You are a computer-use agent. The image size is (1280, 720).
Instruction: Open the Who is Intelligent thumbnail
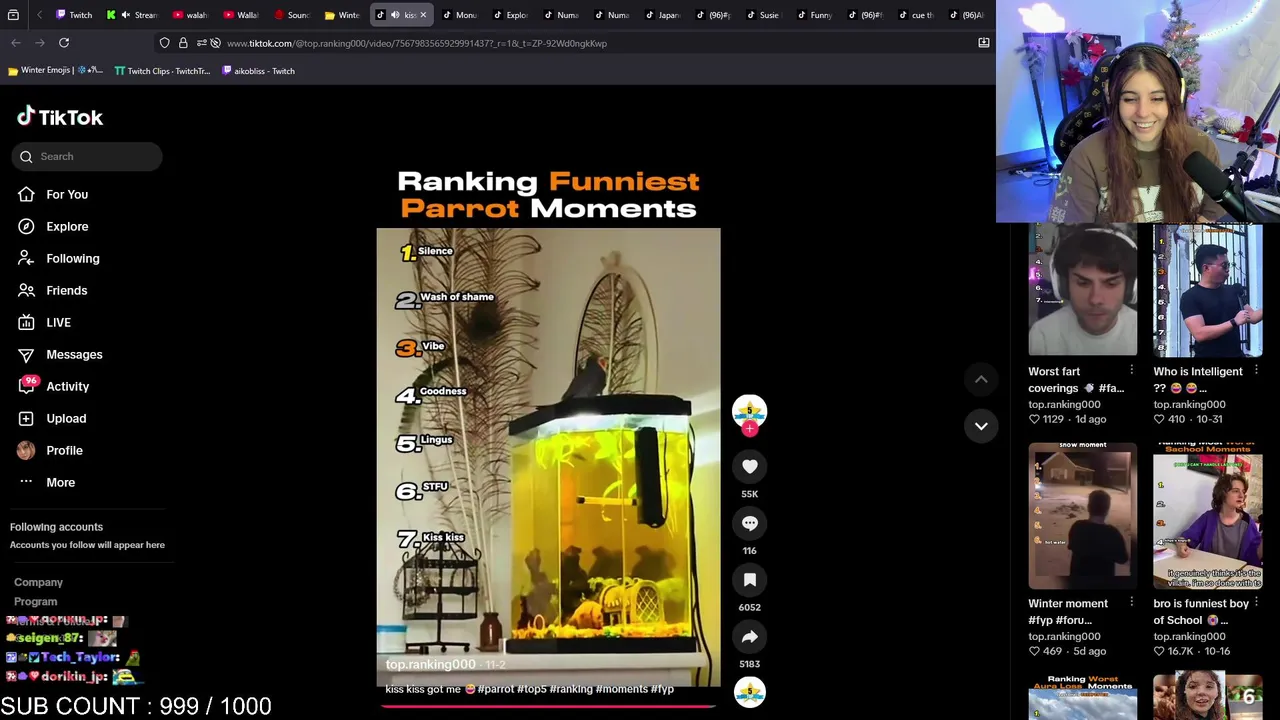[x=1207, y=290]
